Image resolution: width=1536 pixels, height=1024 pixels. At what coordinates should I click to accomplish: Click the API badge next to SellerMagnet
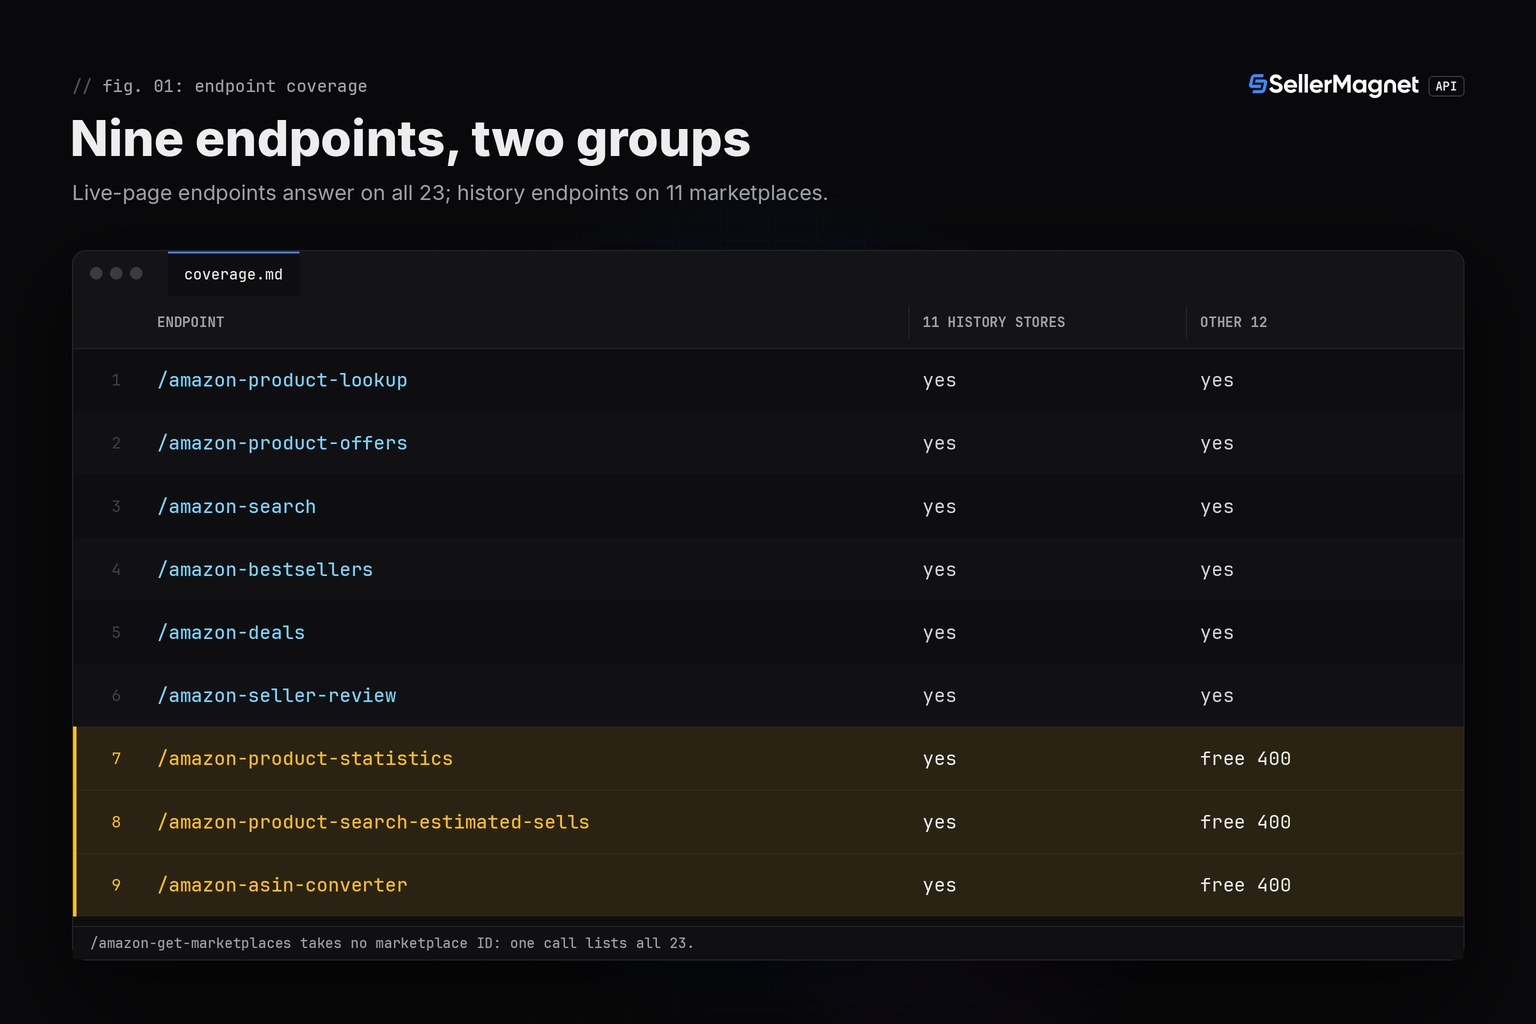click(x=1446, y=86)
